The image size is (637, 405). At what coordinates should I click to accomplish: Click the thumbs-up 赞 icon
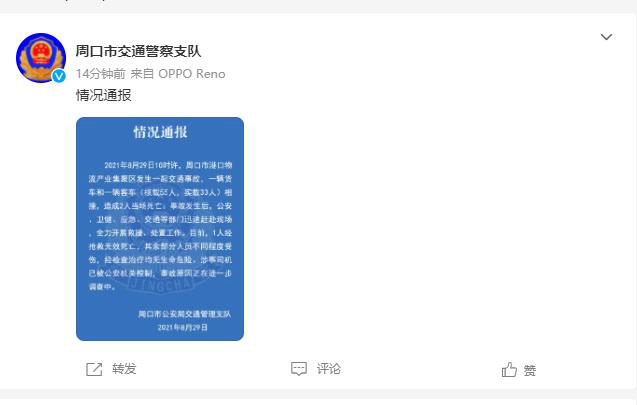(x=509, y=370)
